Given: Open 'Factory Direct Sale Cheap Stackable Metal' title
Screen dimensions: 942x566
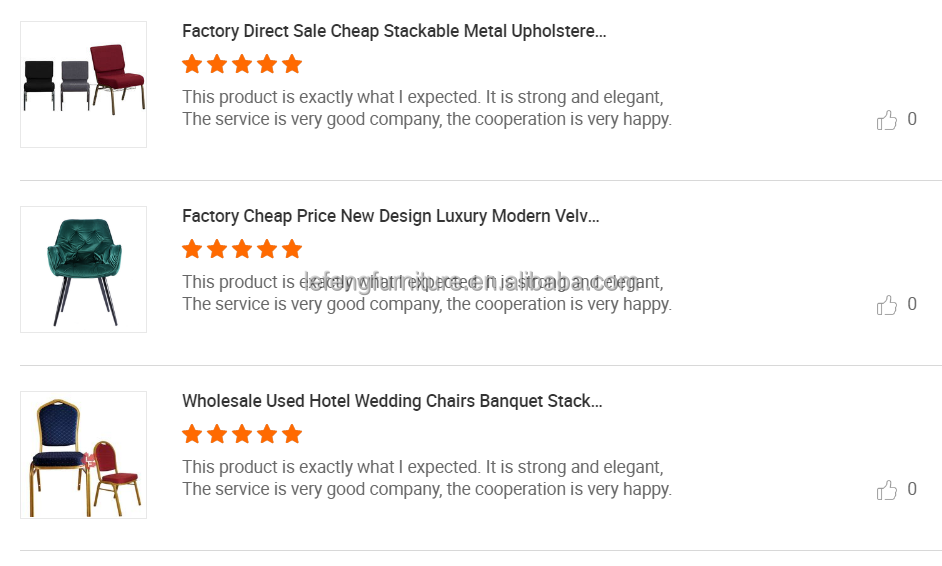Looking at the screenshot, I should 394,31.
